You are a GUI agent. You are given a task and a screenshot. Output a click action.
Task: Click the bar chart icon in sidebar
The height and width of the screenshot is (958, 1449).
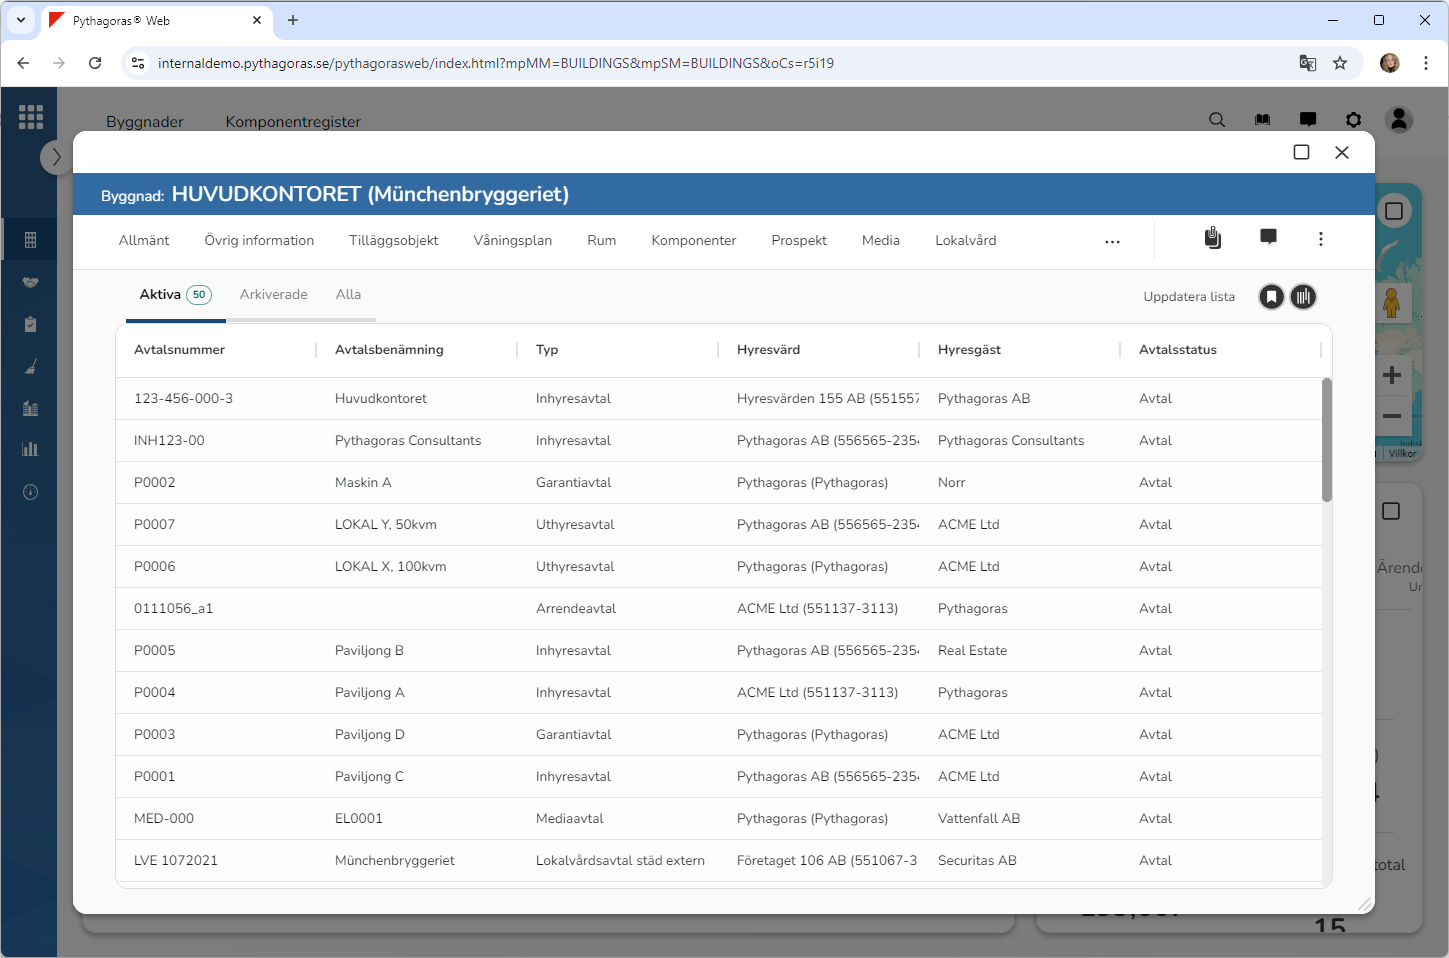point(30,449)
